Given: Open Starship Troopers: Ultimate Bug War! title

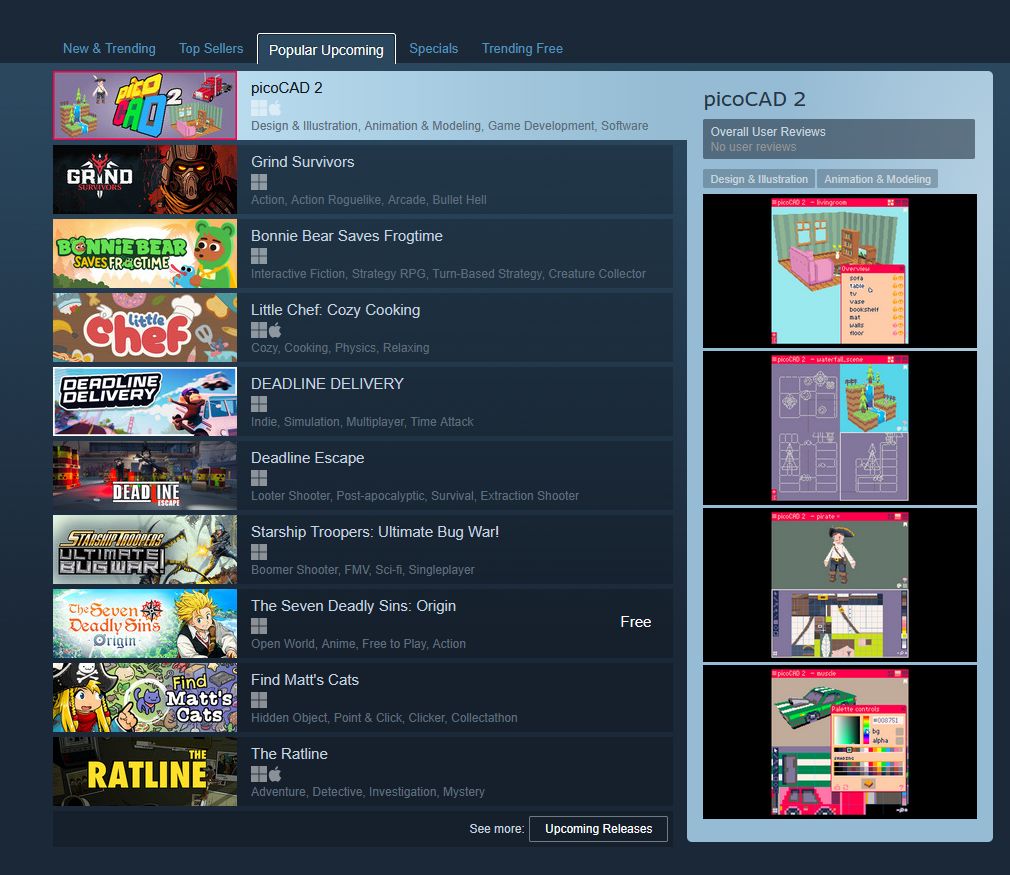Looking at the screenshot, I should pos(375,532).
